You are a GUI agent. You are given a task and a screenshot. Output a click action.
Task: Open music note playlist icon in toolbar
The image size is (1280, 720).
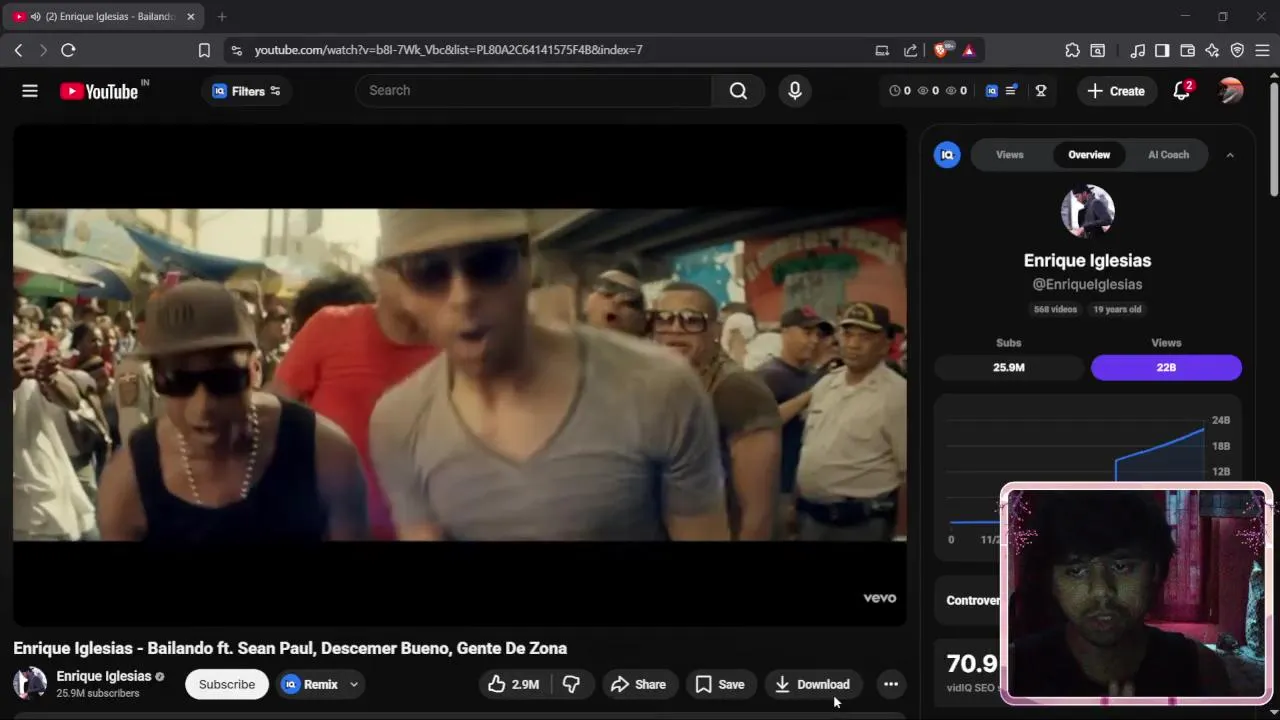[1138, 50]
